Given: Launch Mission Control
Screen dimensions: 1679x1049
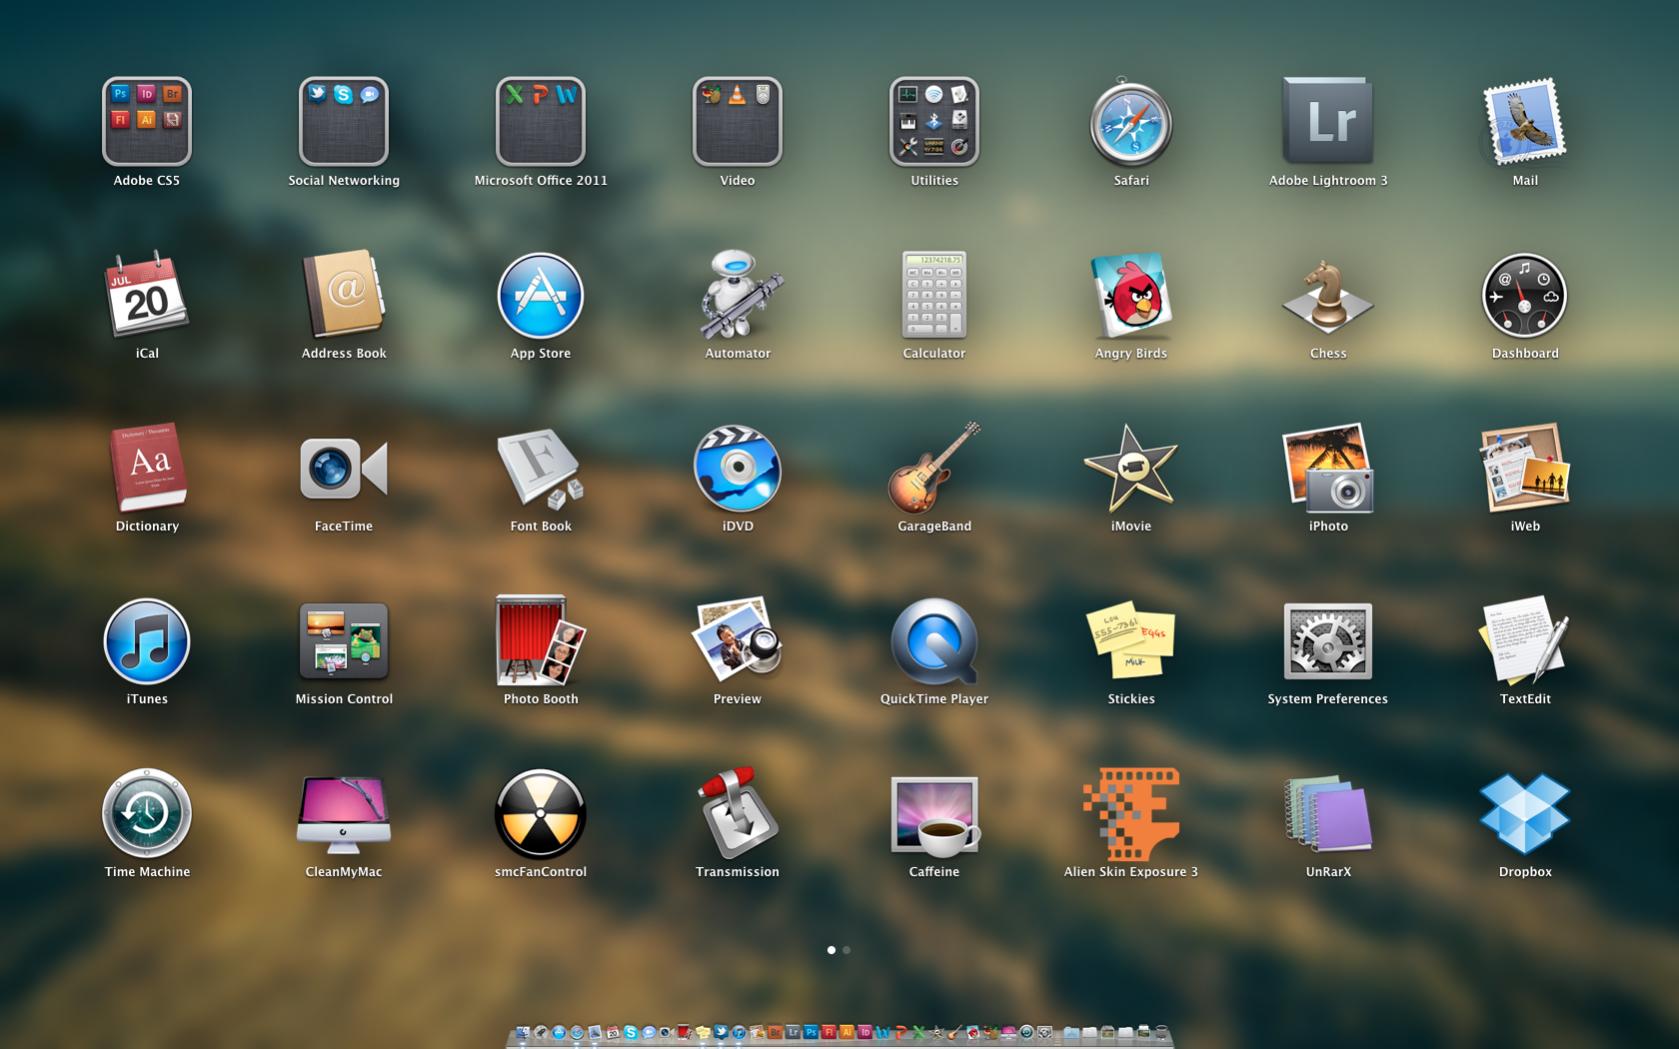Looking at the screenshot, I should click(x=343, y=641).
